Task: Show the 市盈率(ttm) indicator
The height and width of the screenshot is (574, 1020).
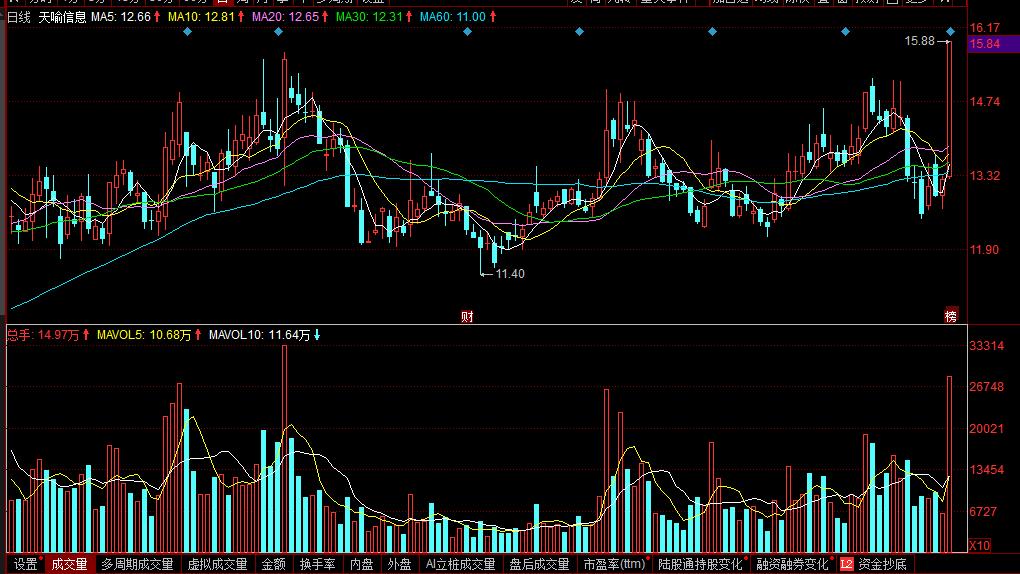Action: tap(615, 564)
